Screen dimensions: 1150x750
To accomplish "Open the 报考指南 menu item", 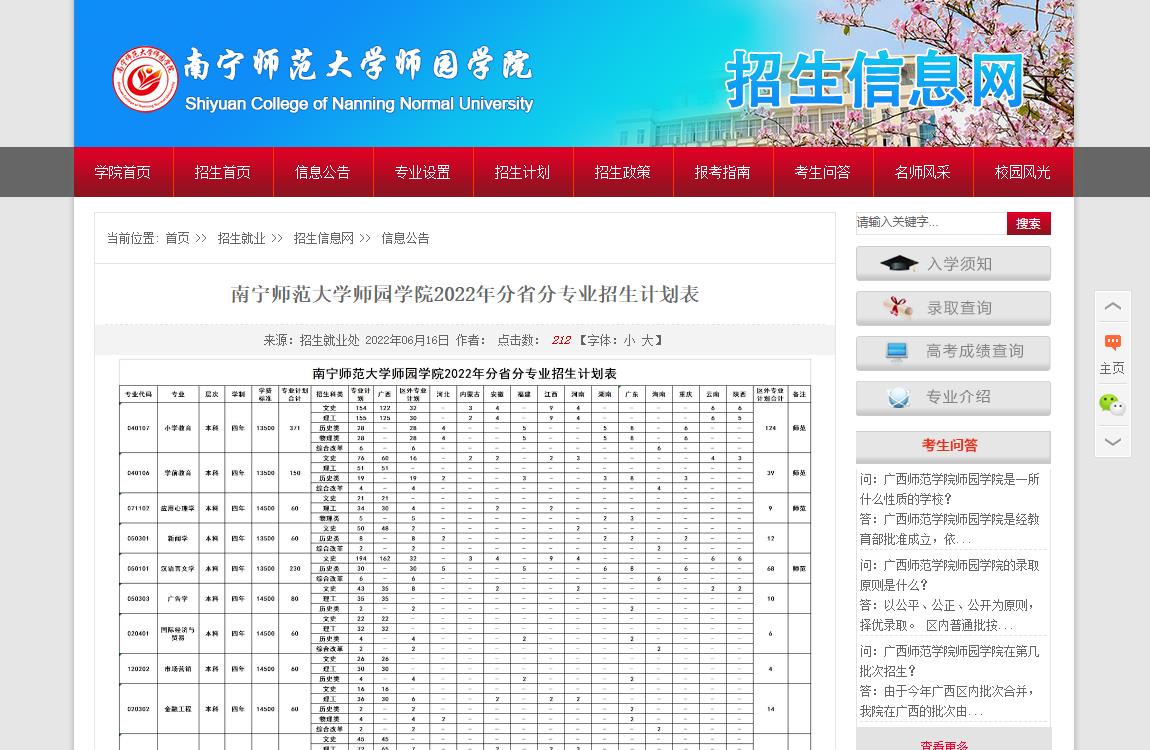I will pyautogui.click(x=723, y=172).
